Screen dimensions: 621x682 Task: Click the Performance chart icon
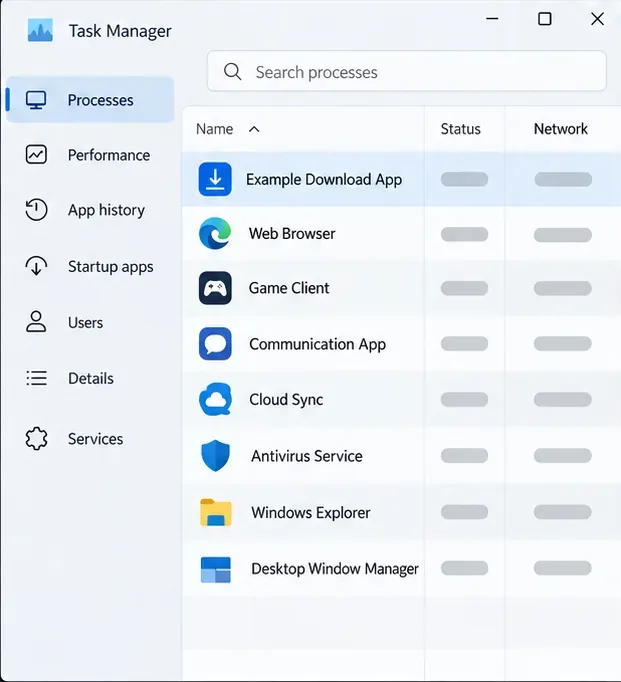pyautogui.click(x=36, y=154)
